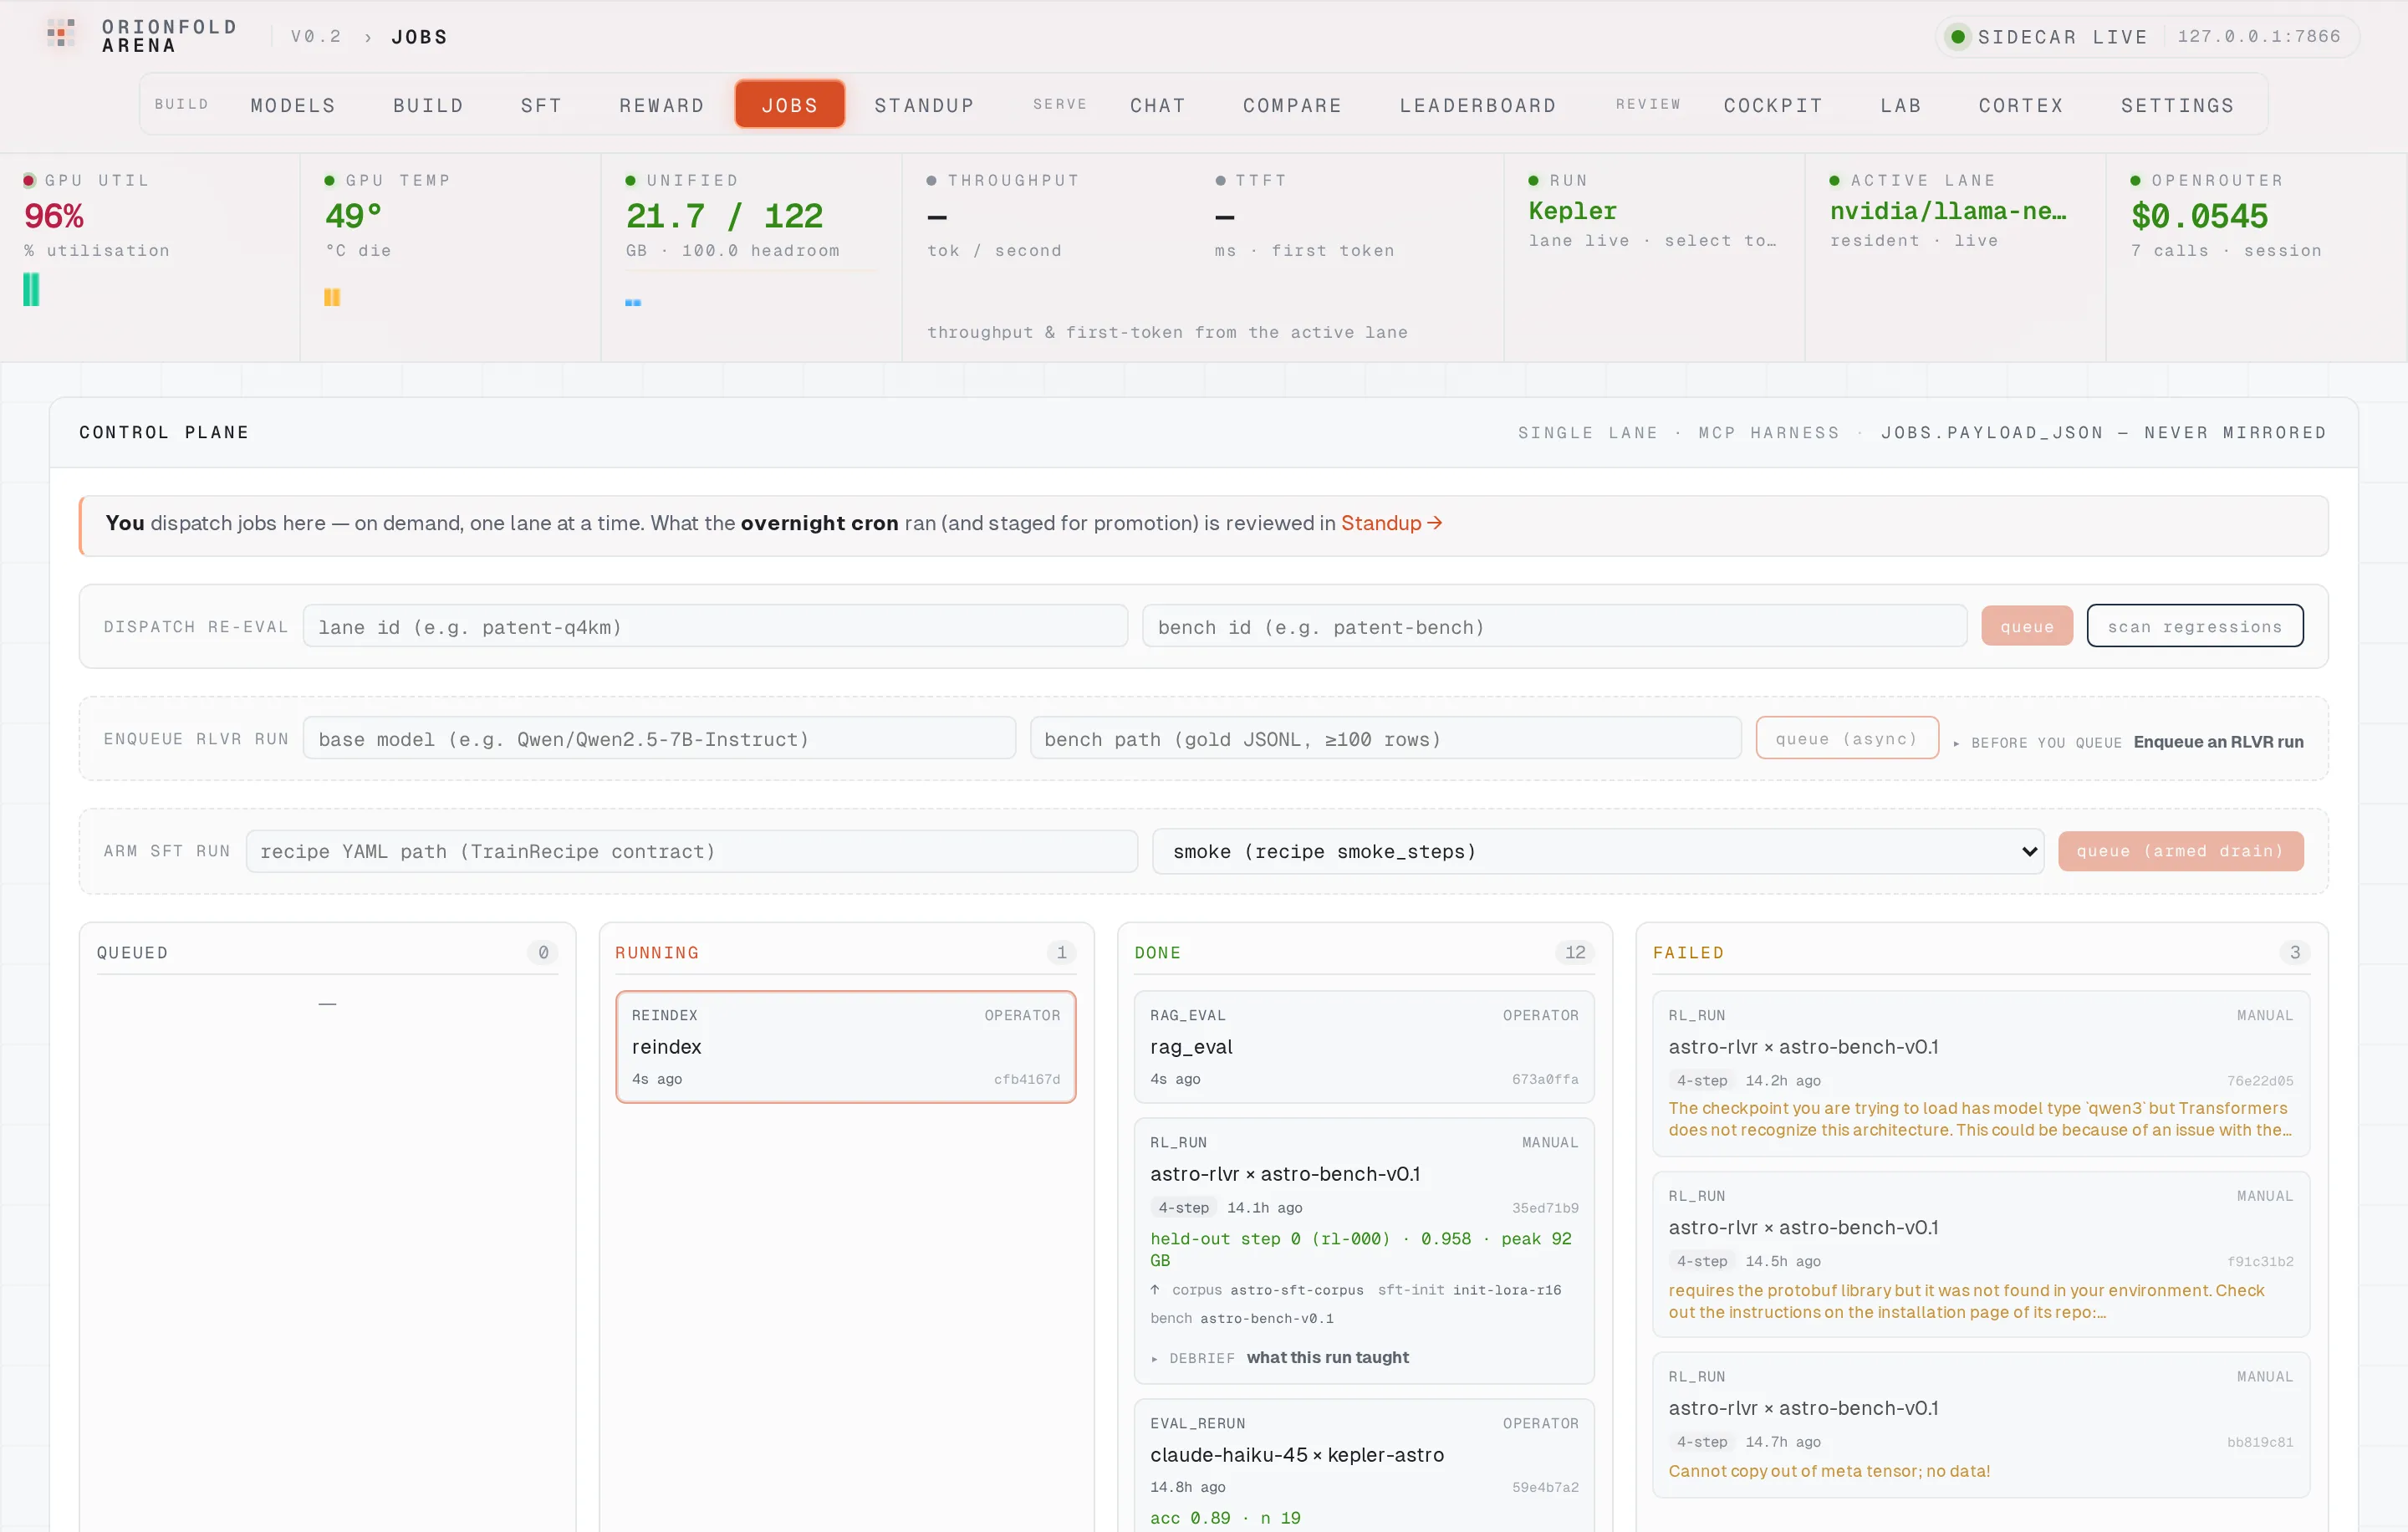The width and height of the screenshot is (2408, 1532).
Task: Click the queue (async) button
Action: click(x=1846, y=738)
